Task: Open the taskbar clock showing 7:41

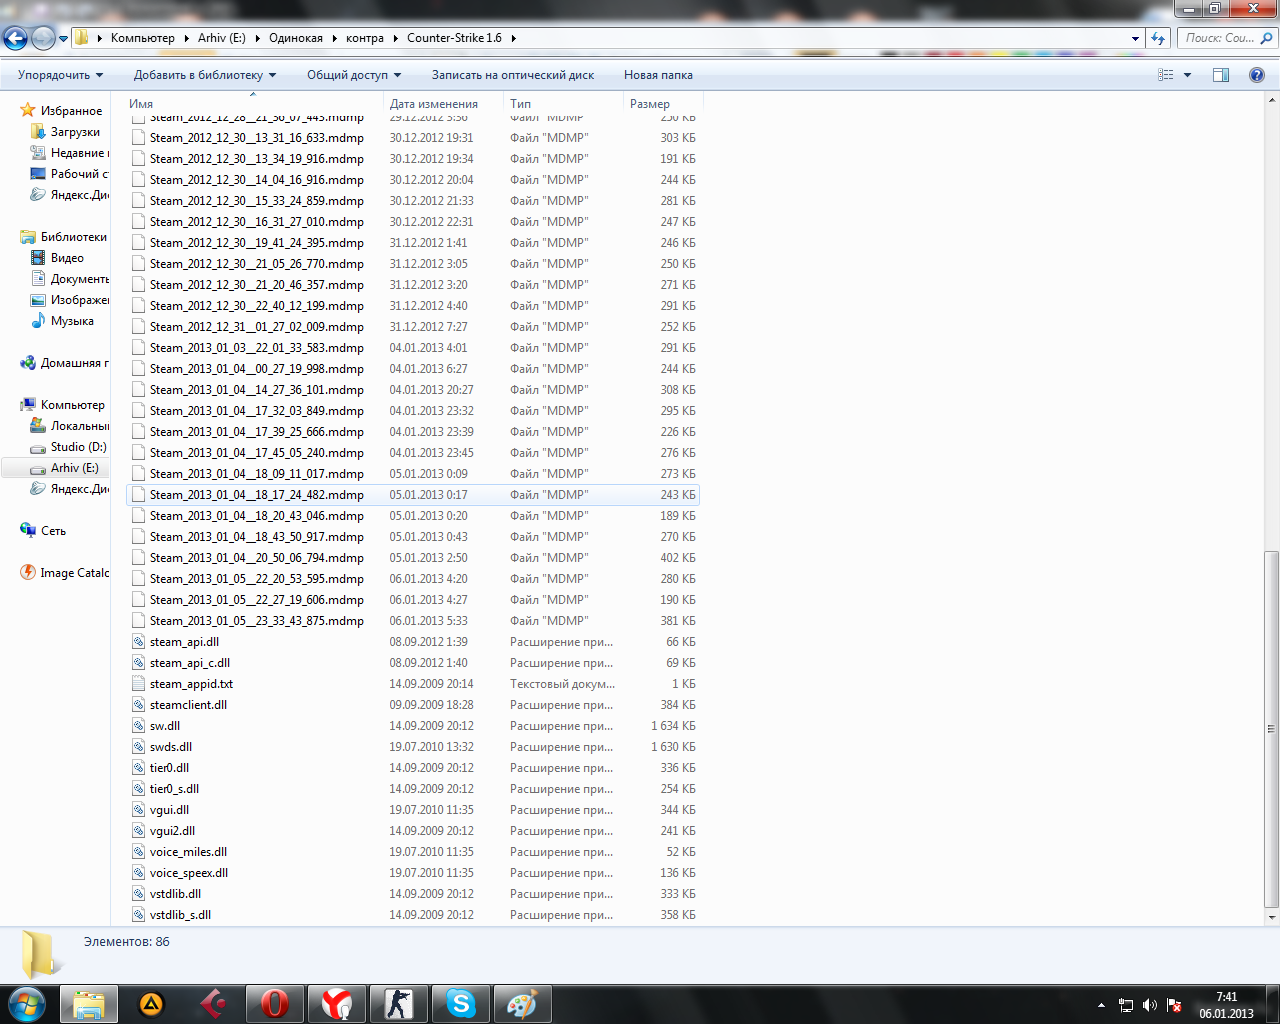Action: (x=1226, y=1005)
